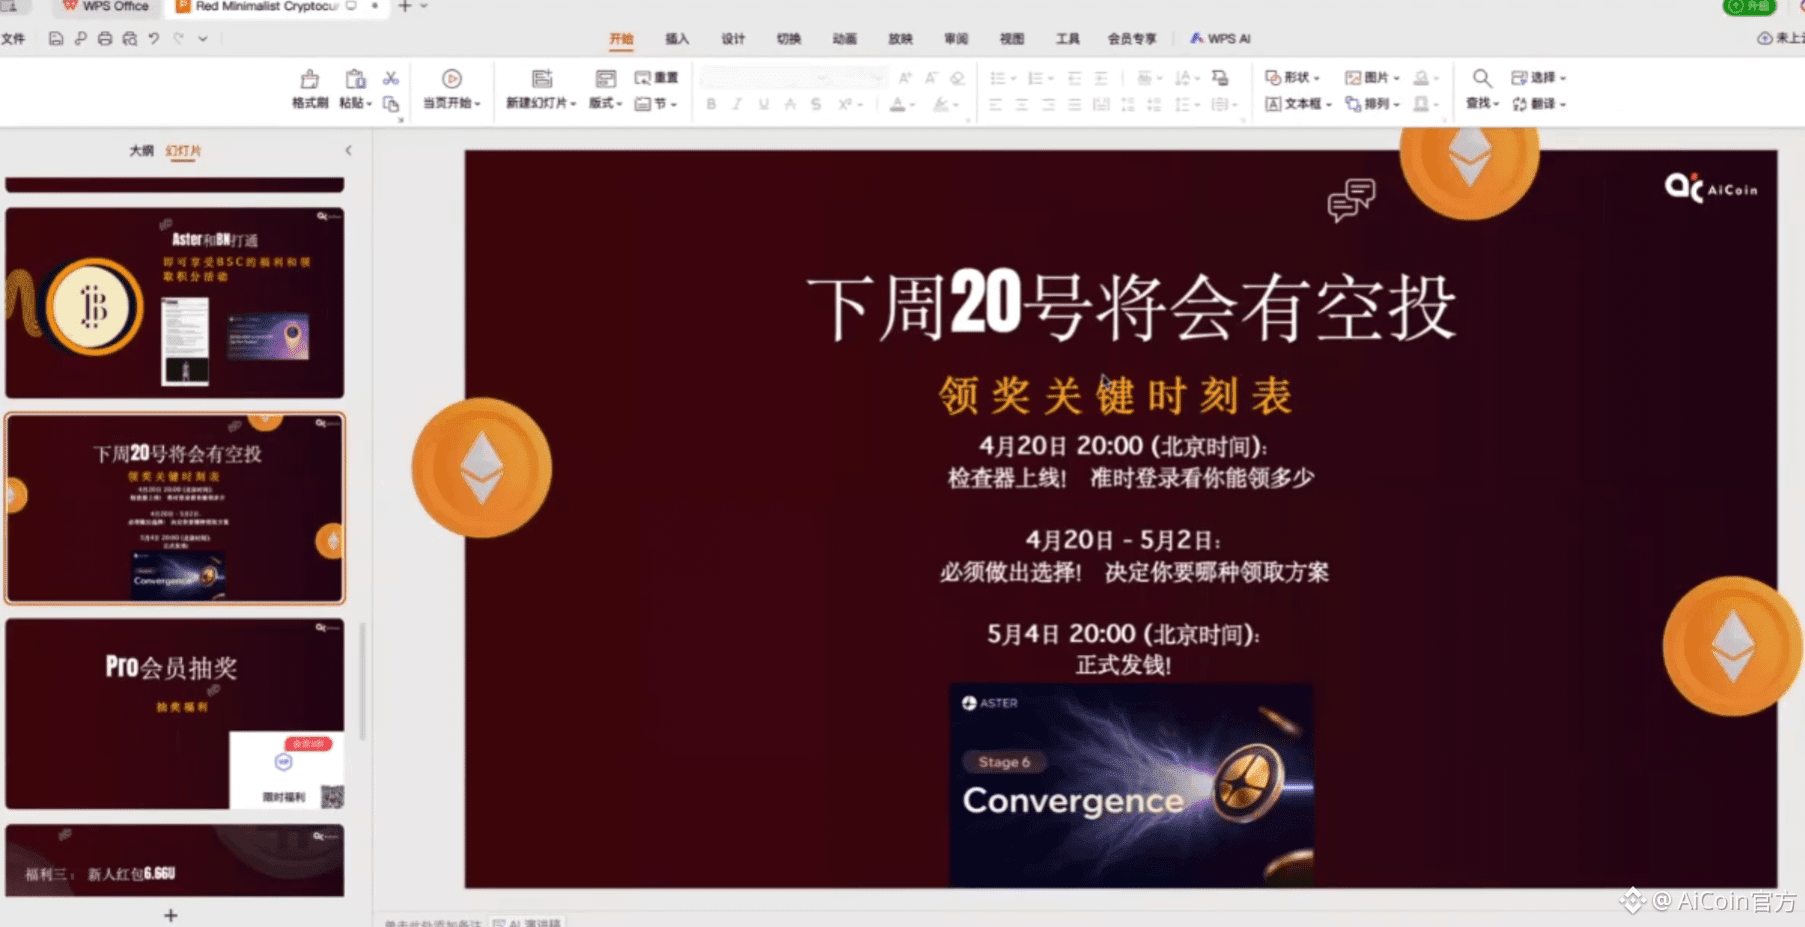1805x927 pixels.
Task: Open the text highlight color picker
Action: (x=941, y=104)
